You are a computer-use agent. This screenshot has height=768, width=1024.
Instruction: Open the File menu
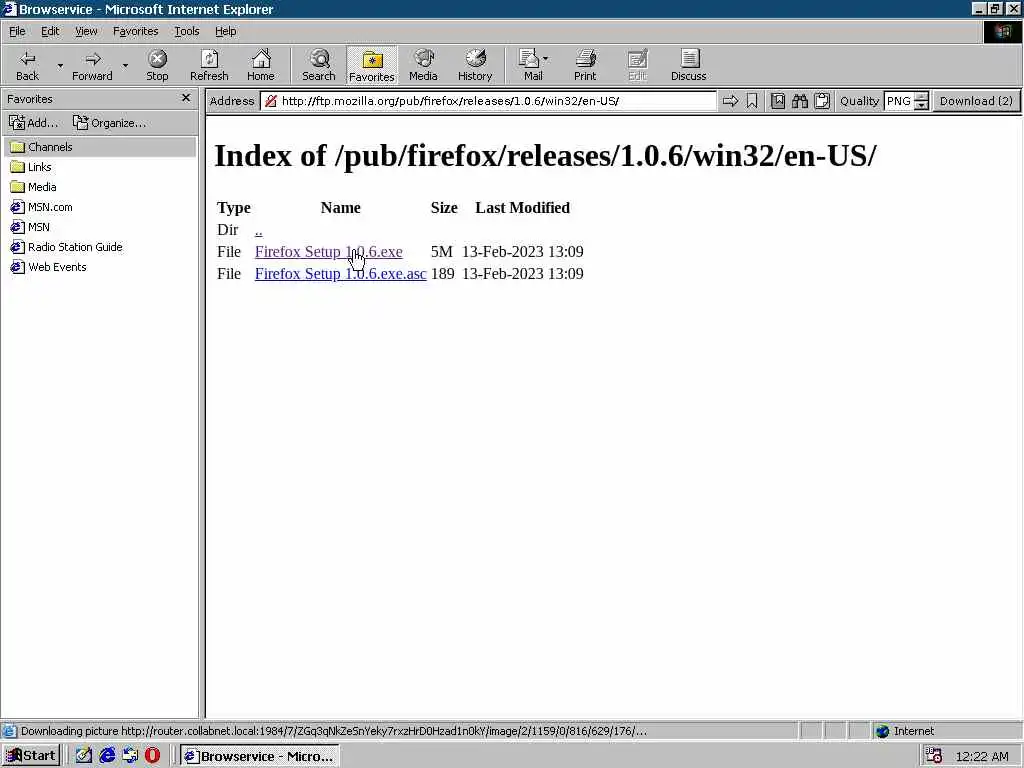tap(17, 31)
